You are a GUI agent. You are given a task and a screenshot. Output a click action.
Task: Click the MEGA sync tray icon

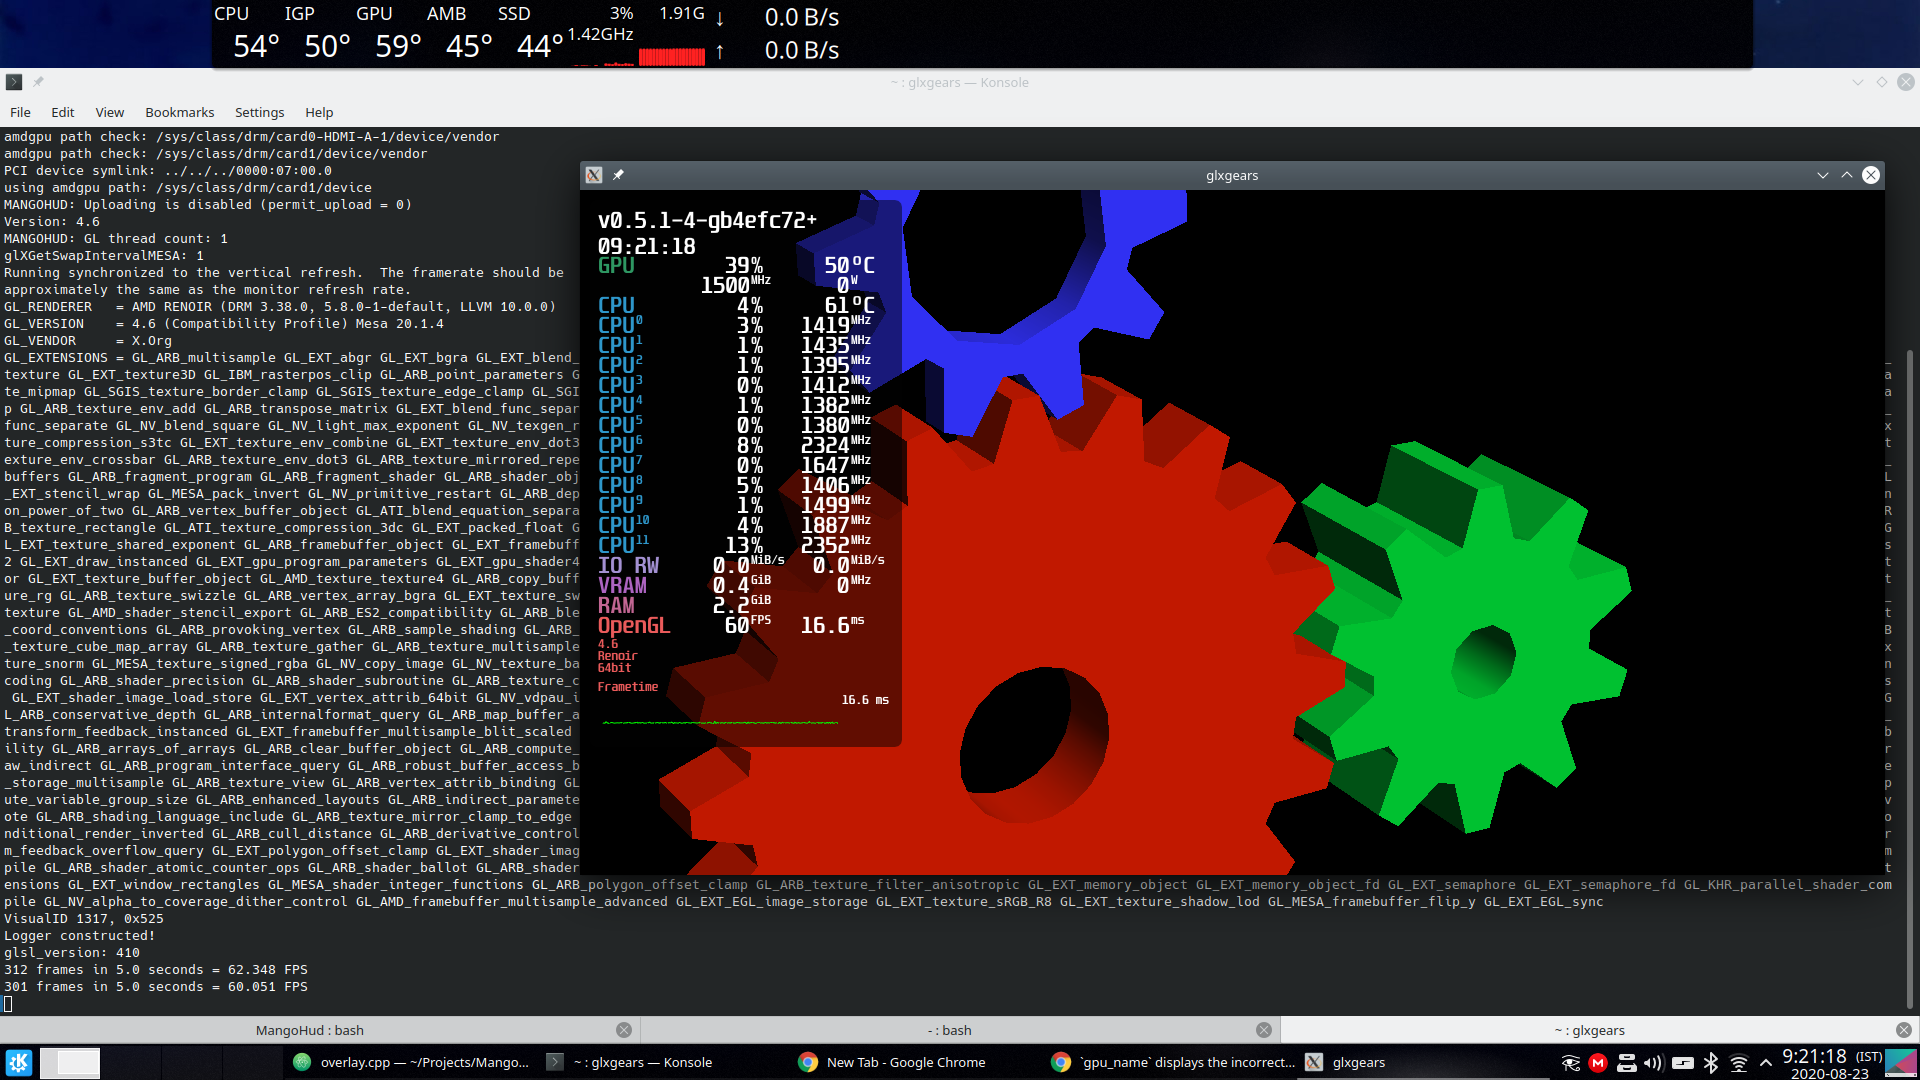1598,1062
